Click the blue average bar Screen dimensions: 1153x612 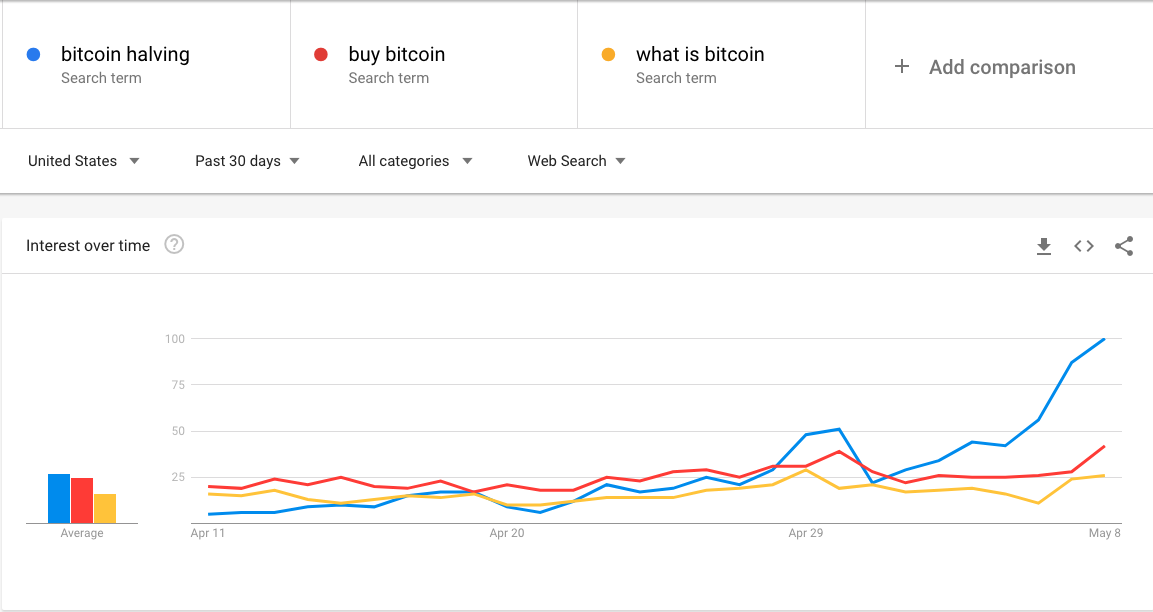(x=59, y=499)
